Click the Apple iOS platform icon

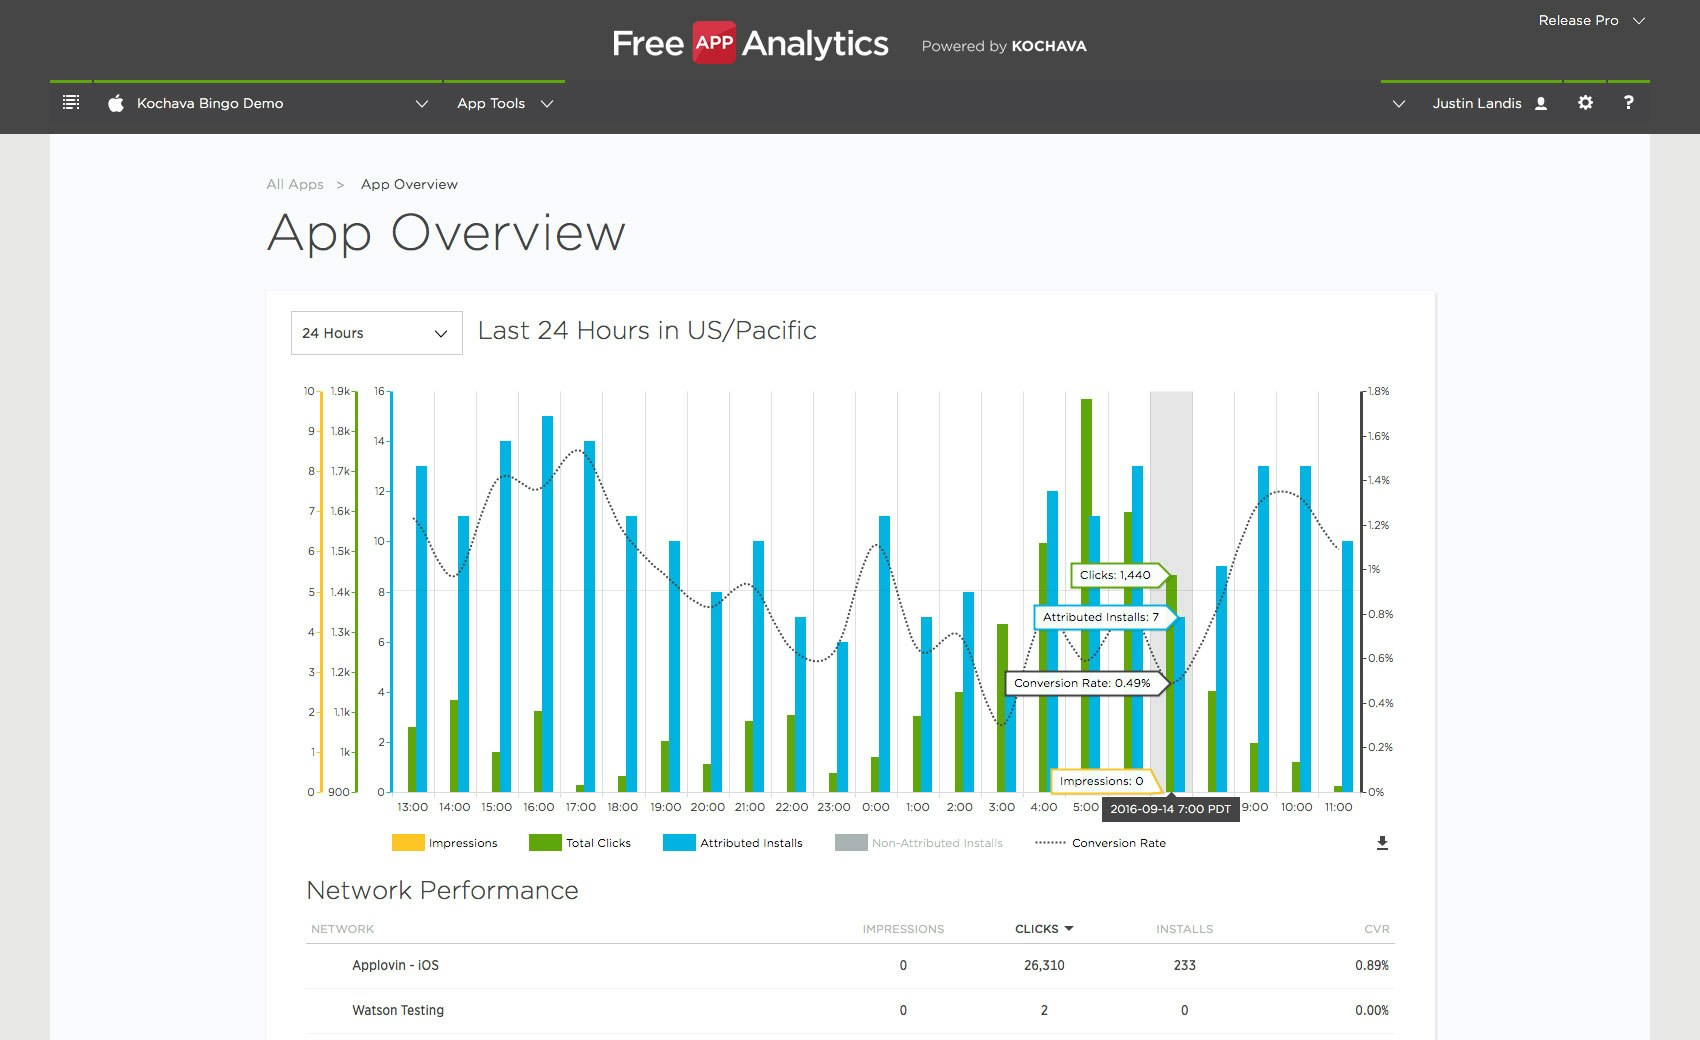coord(116,102)
